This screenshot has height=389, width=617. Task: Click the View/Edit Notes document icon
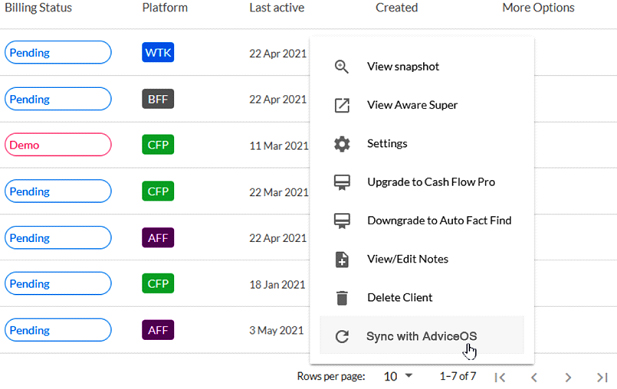(x=342, y=260)
